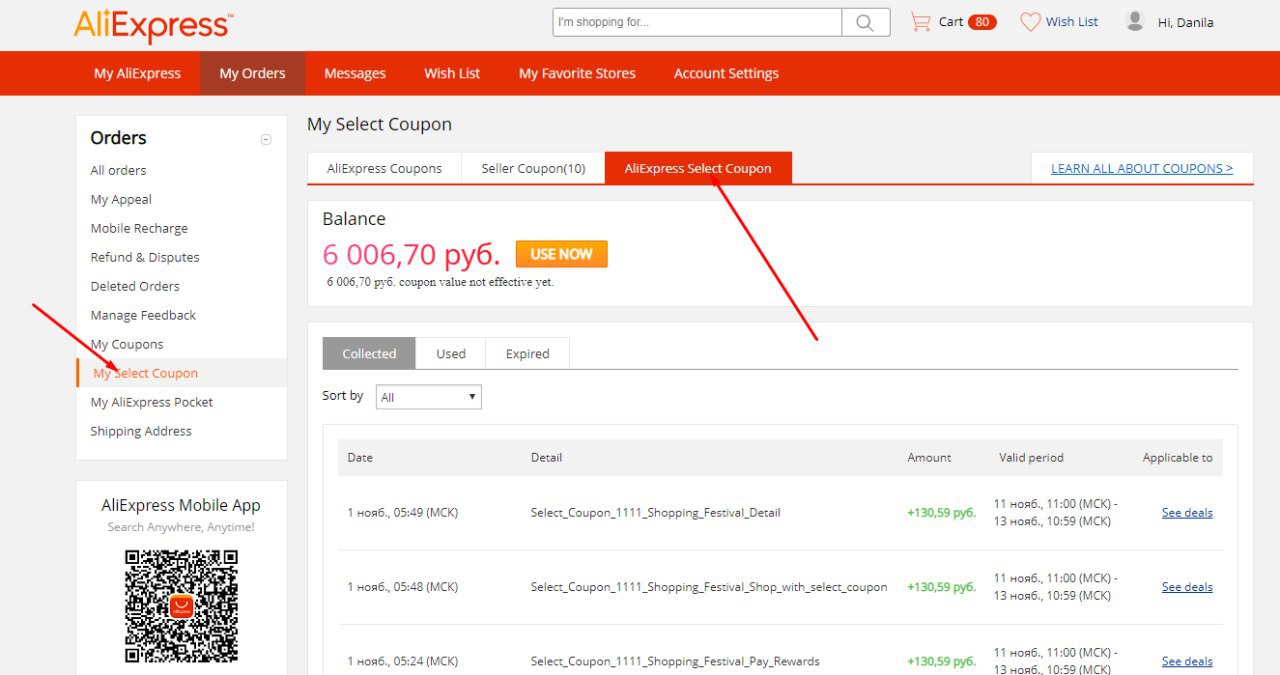The width and height of the screenshot is (1280, 675).
Task: Click the cart item count badge 80
Action: coord(982,22)
